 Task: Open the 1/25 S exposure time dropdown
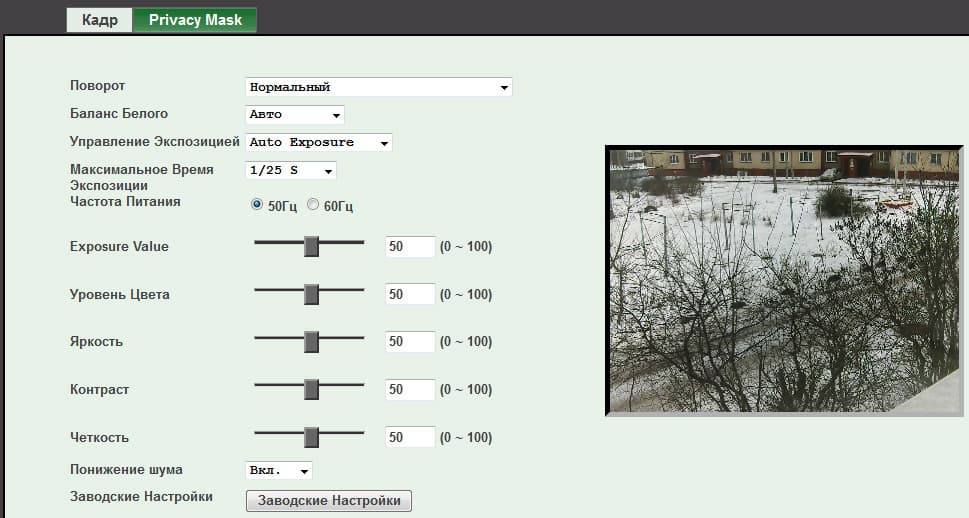(291, 170)
